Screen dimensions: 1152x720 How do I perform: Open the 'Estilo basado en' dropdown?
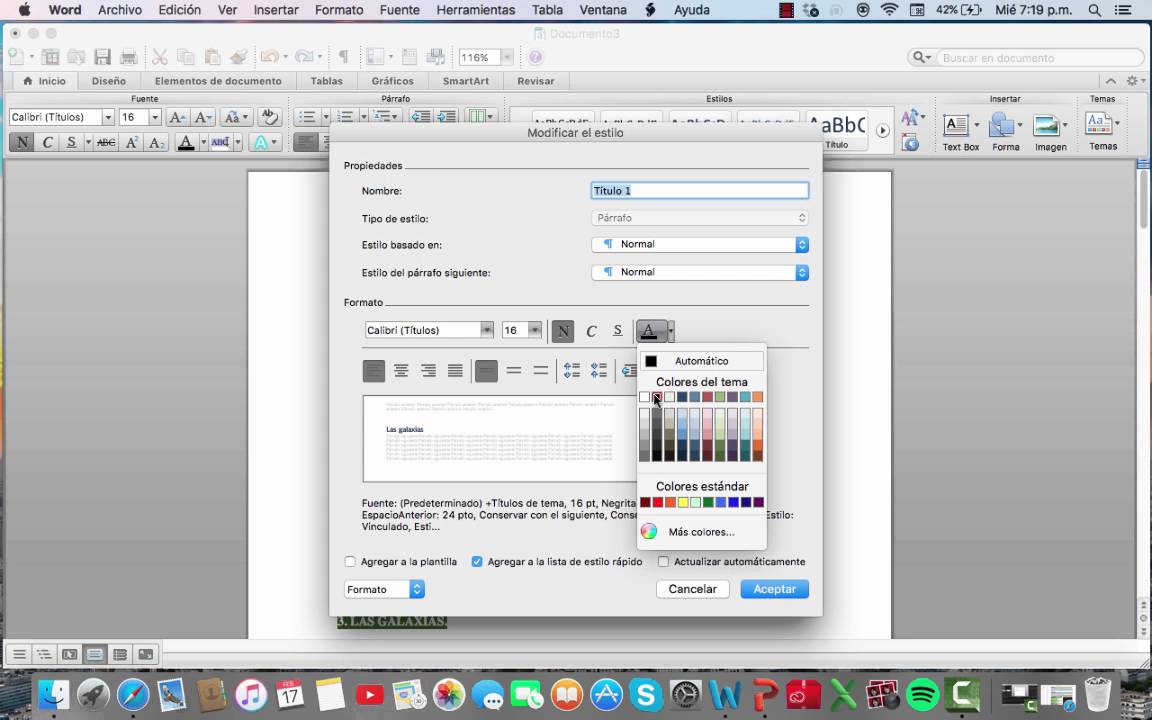tap(700, 245)
